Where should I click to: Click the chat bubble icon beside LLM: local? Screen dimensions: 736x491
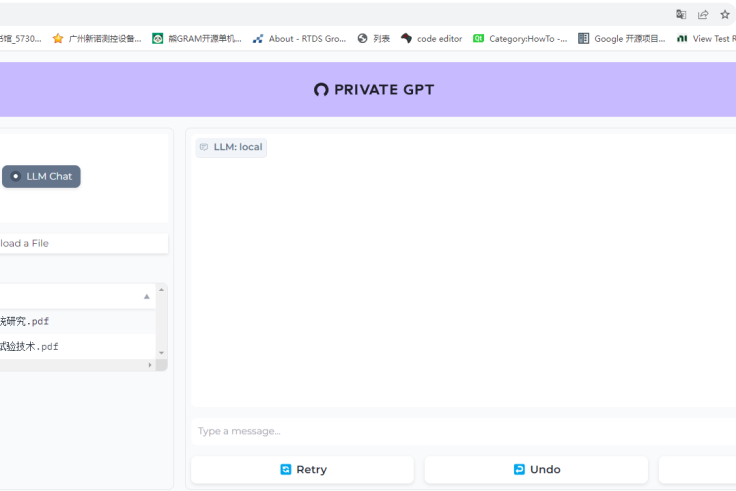coord(204,147)
